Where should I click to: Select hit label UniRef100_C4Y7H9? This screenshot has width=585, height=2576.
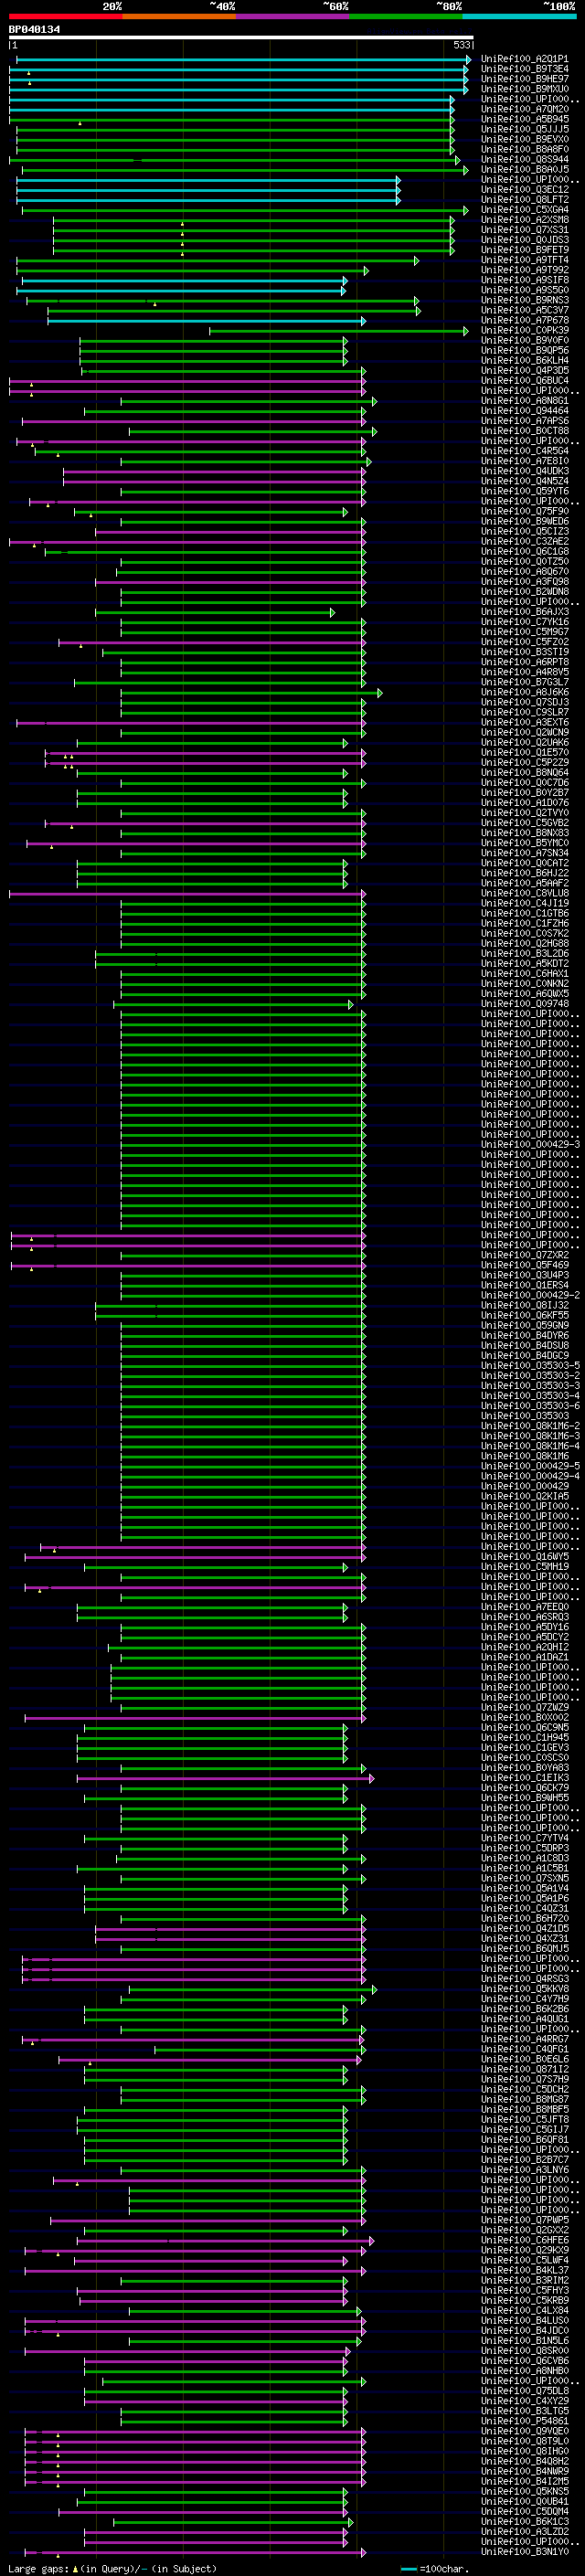[525, 1999]
